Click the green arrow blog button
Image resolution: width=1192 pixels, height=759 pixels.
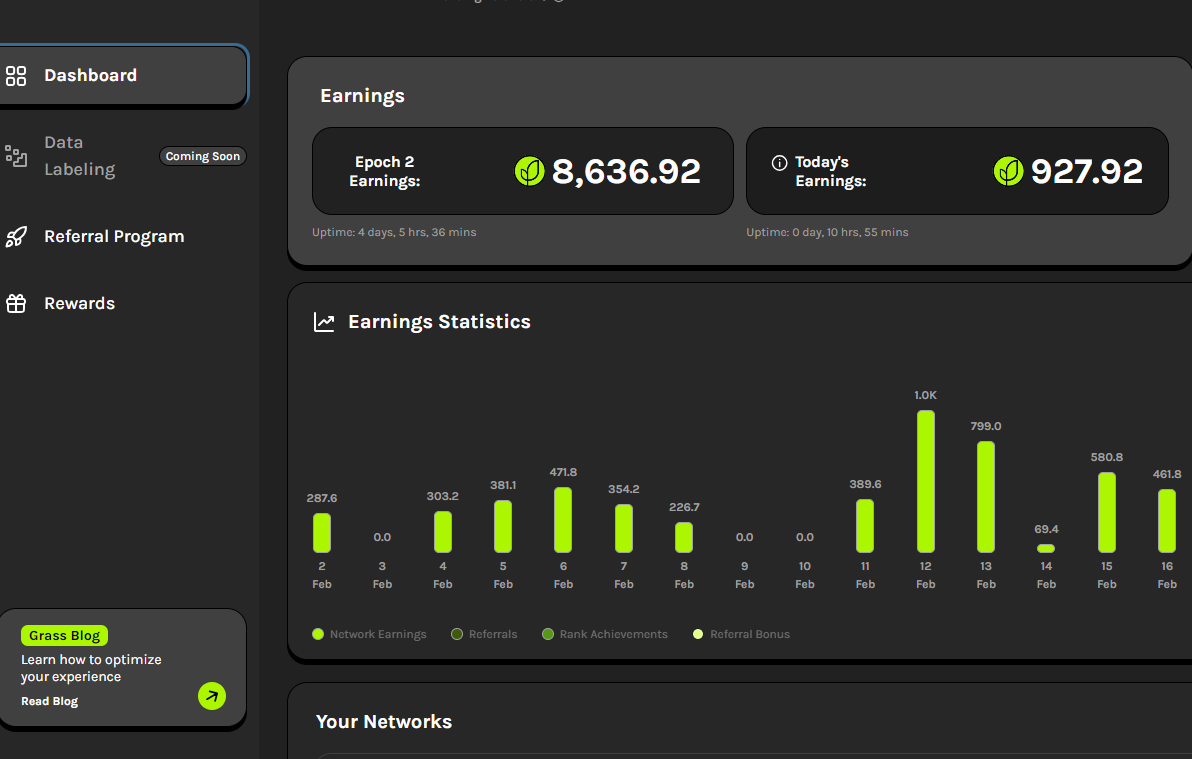click(212, 696)
